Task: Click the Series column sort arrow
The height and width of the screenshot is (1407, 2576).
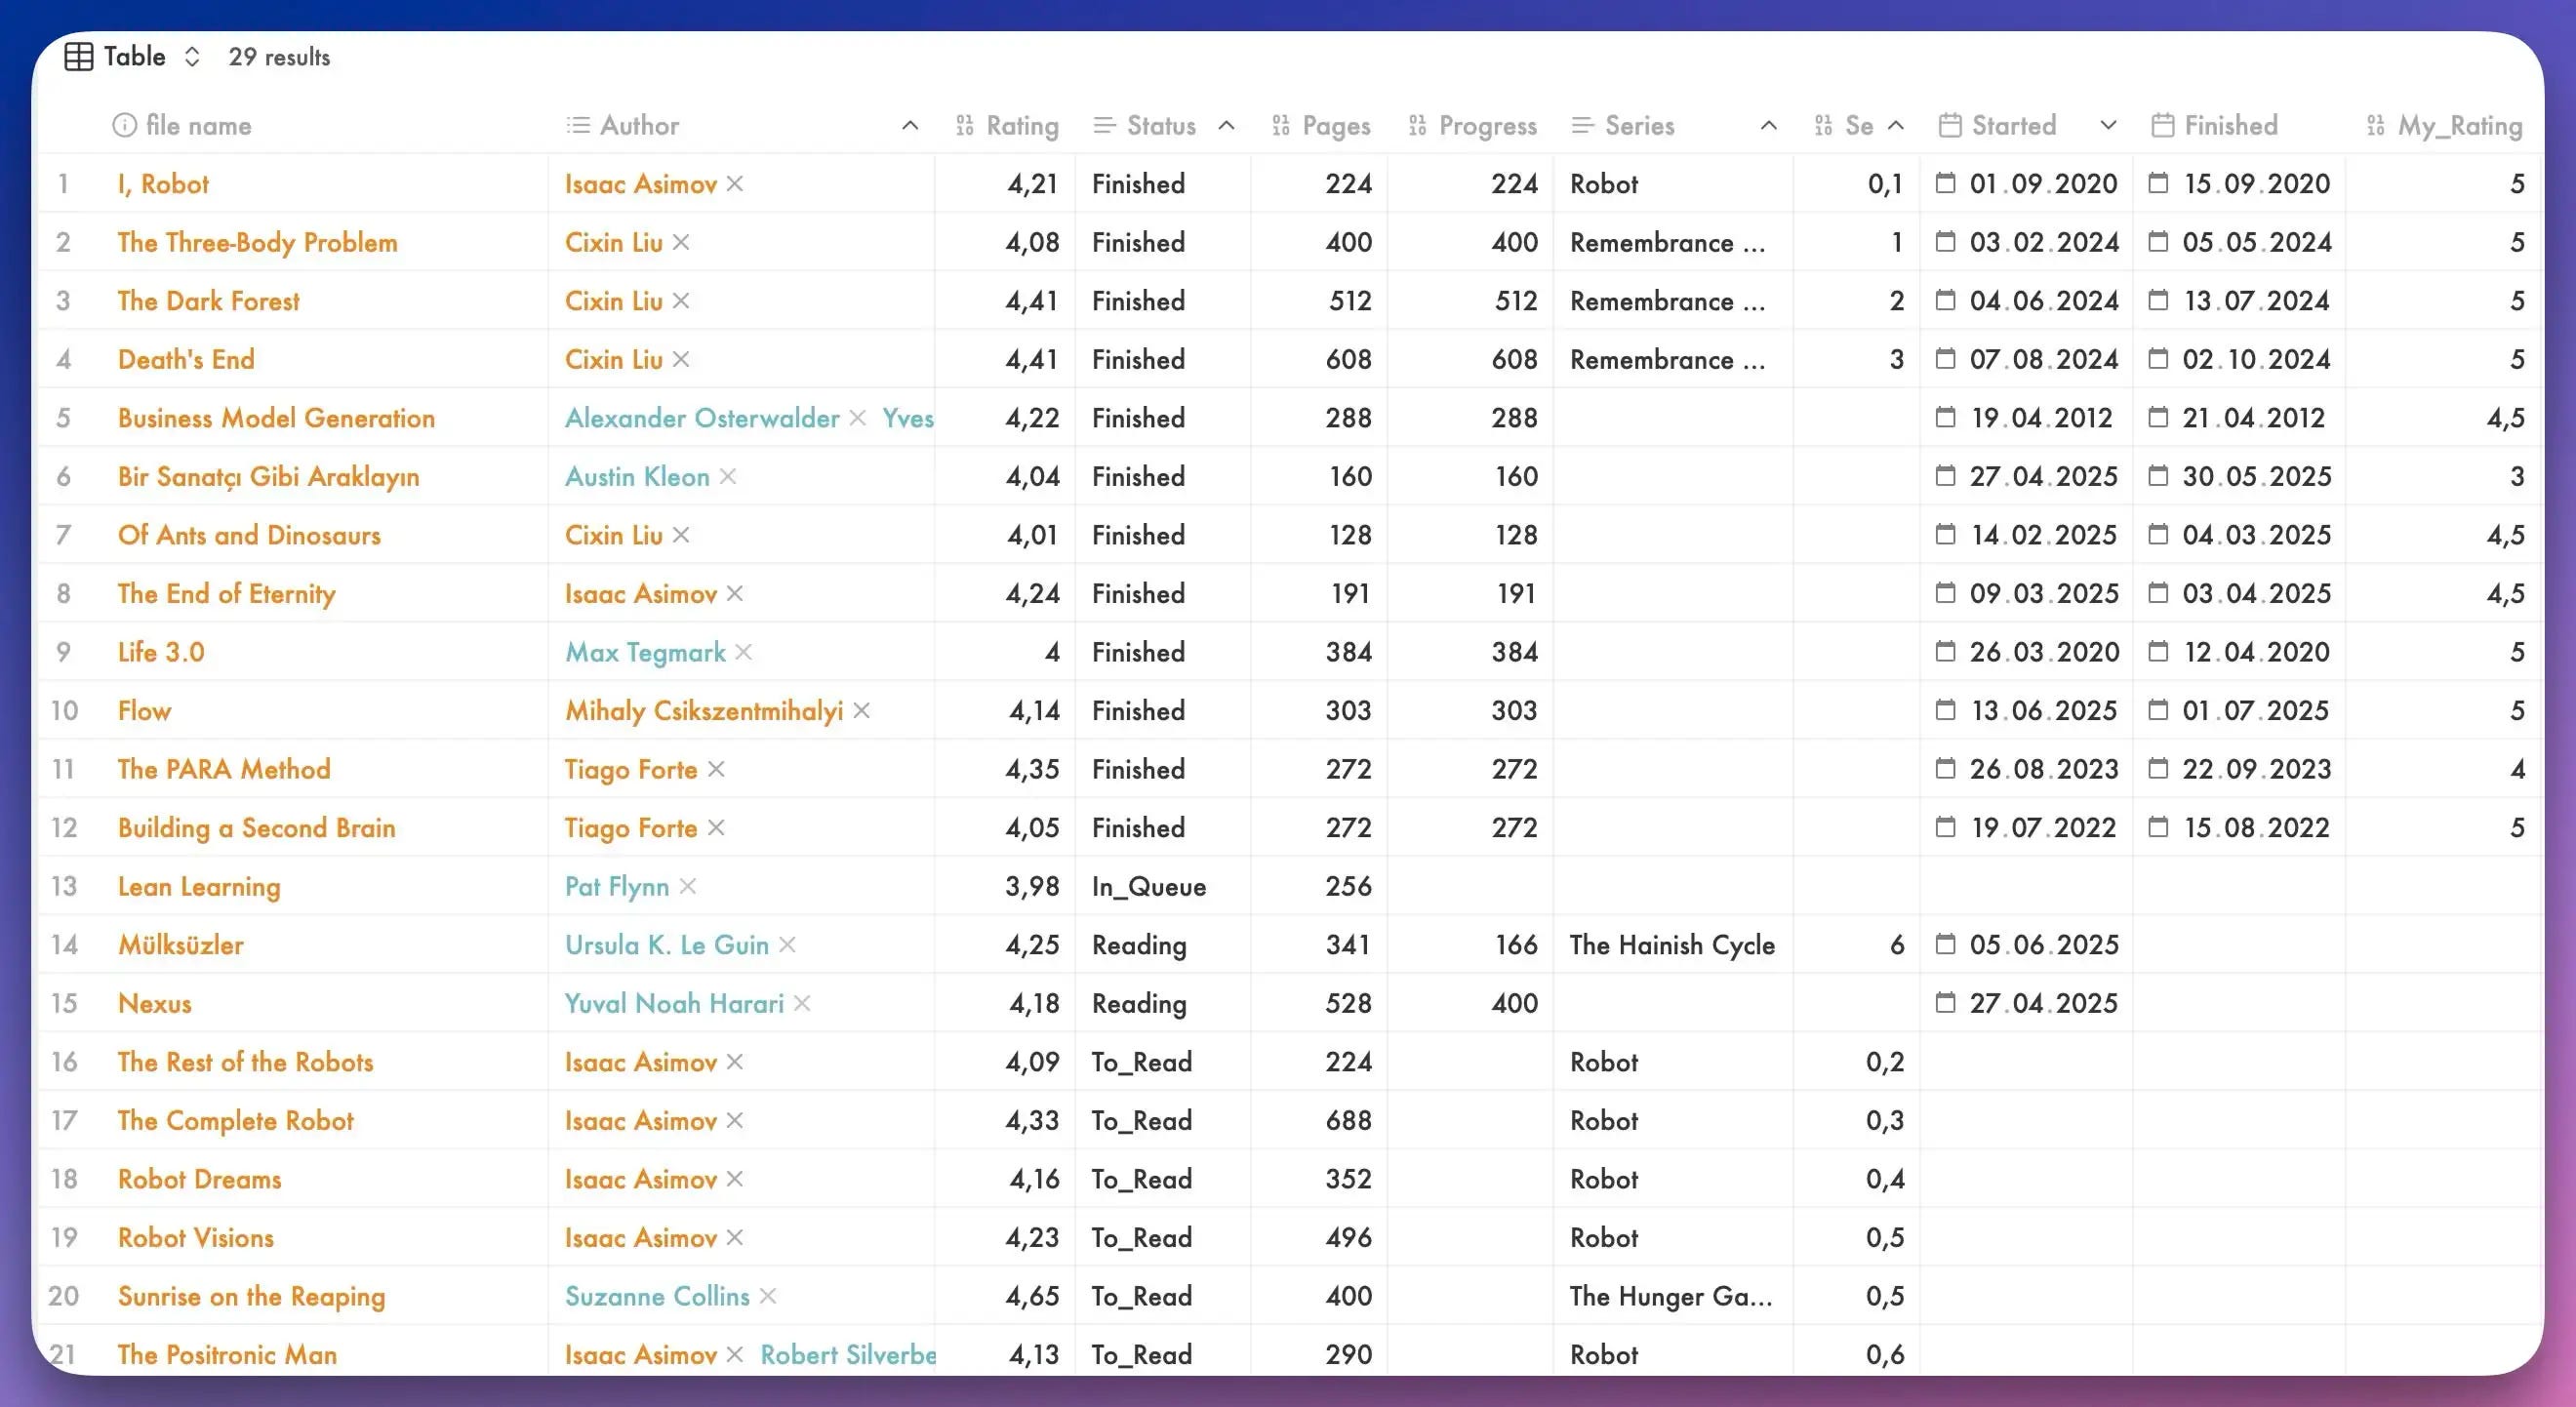Action: pos(1768,126)
